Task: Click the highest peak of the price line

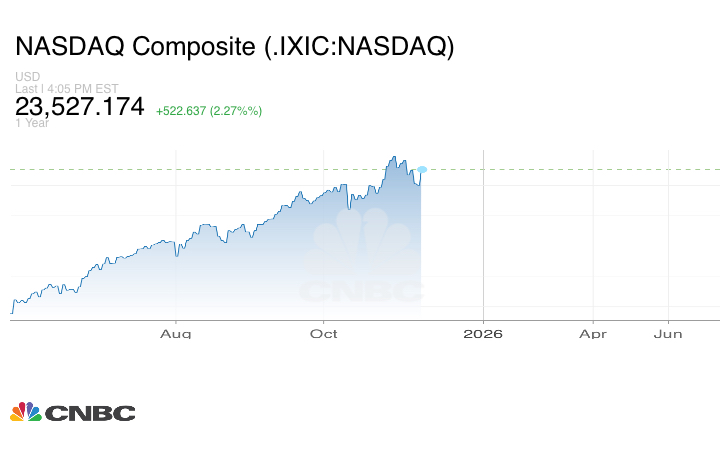Action: tap(394, 157)
